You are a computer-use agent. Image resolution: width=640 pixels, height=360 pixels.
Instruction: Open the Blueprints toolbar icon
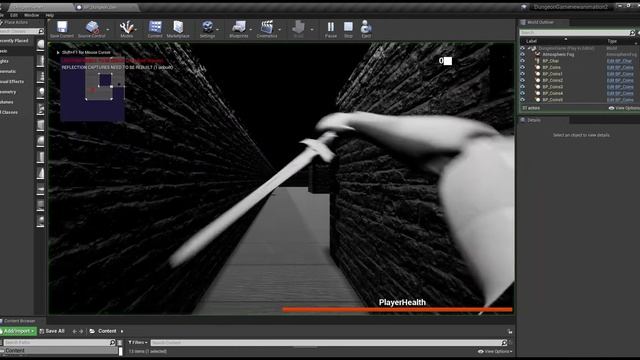239,29
